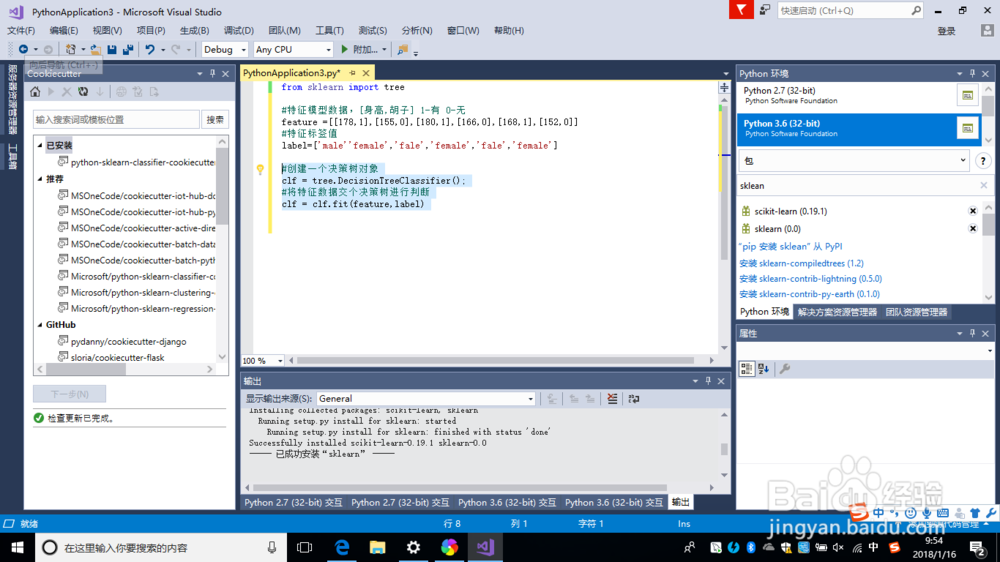Pin the Cookiecutter panel

pyautogui.click(x=212, y=73)
